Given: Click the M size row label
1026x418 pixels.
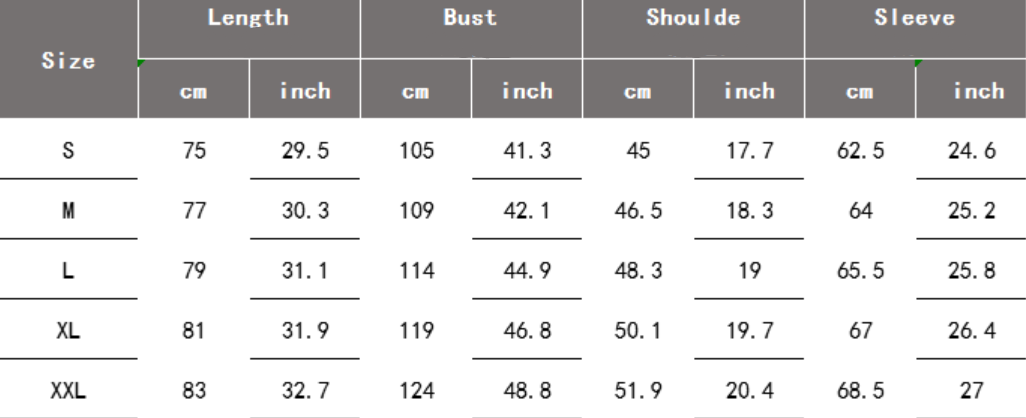Looking at the screenshot, I should pyautogui.click(x=67, y=209).
